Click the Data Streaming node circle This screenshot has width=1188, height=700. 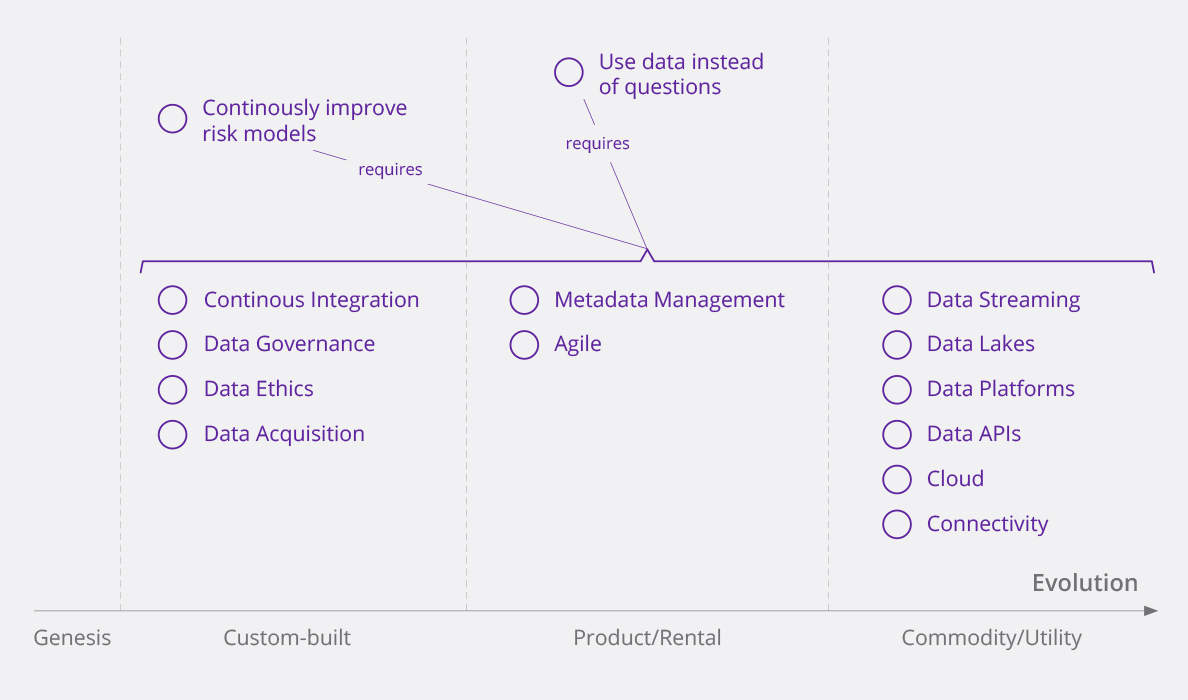point(897,300)
